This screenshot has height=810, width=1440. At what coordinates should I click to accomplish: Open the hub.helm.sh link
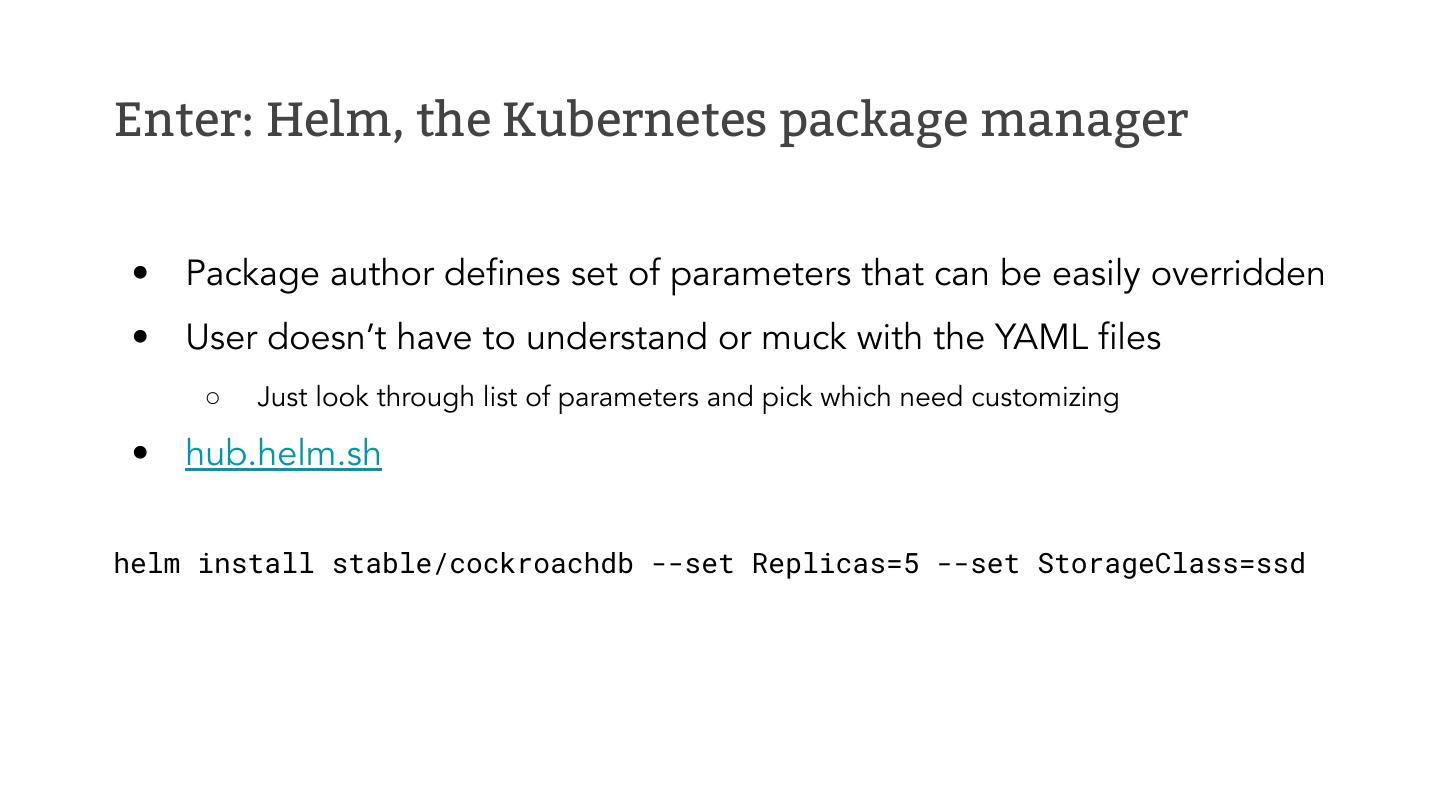283,453
